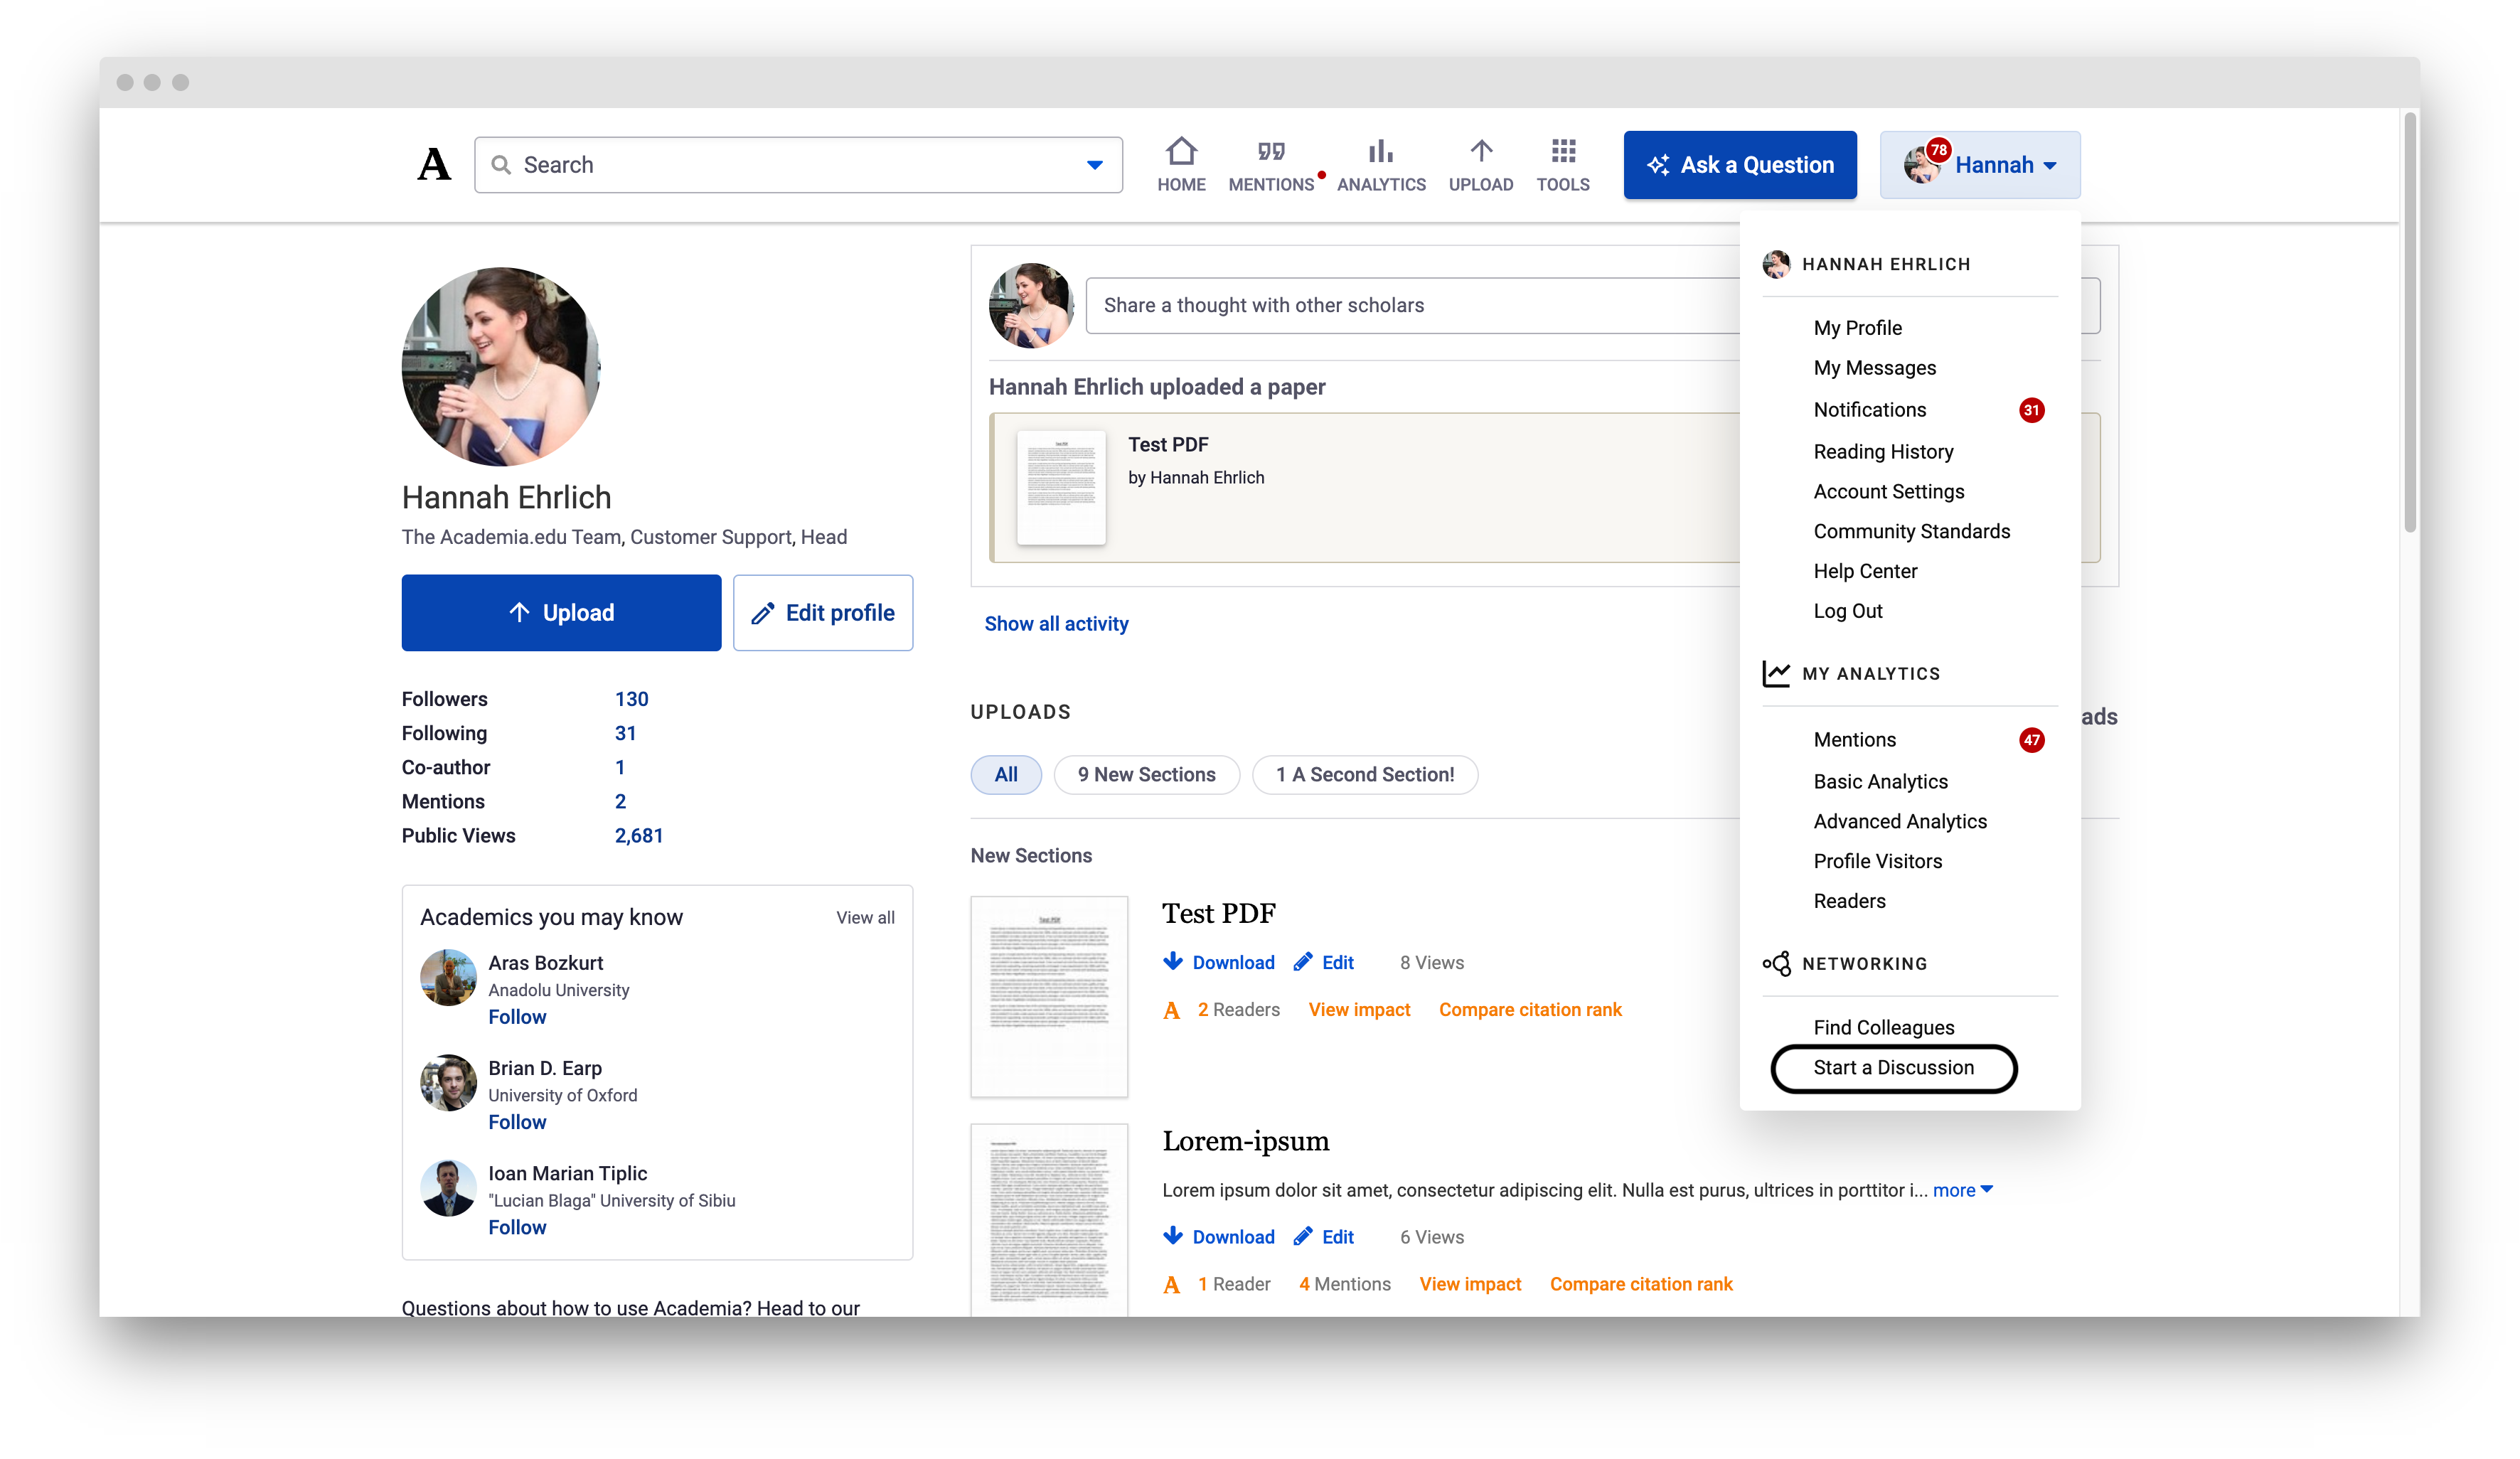Open Advanced Analytics menu item

[x=1900, y=822]
